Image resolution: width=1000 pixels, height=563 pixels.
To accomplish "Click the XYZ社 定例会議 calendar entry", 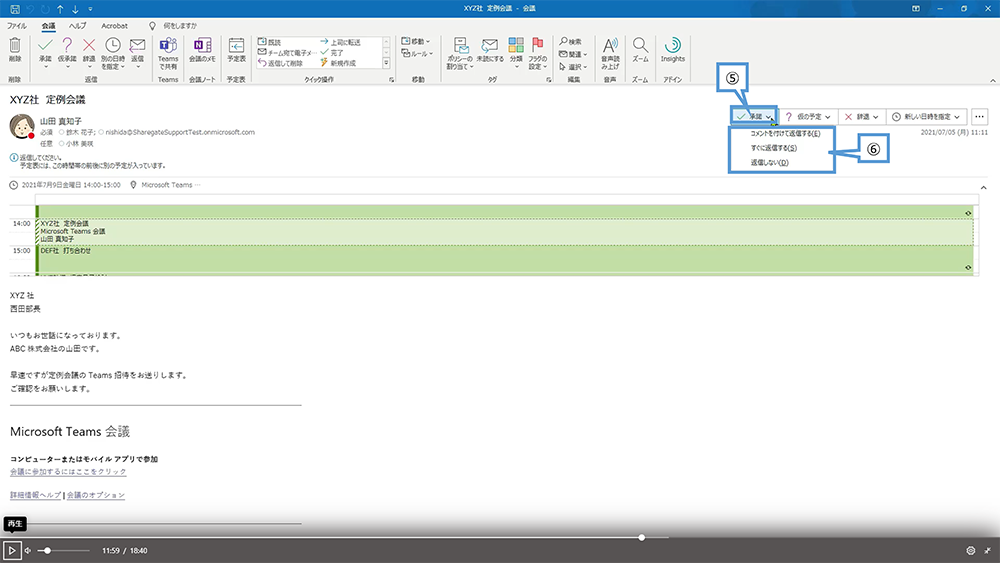I will pos(504,231).
